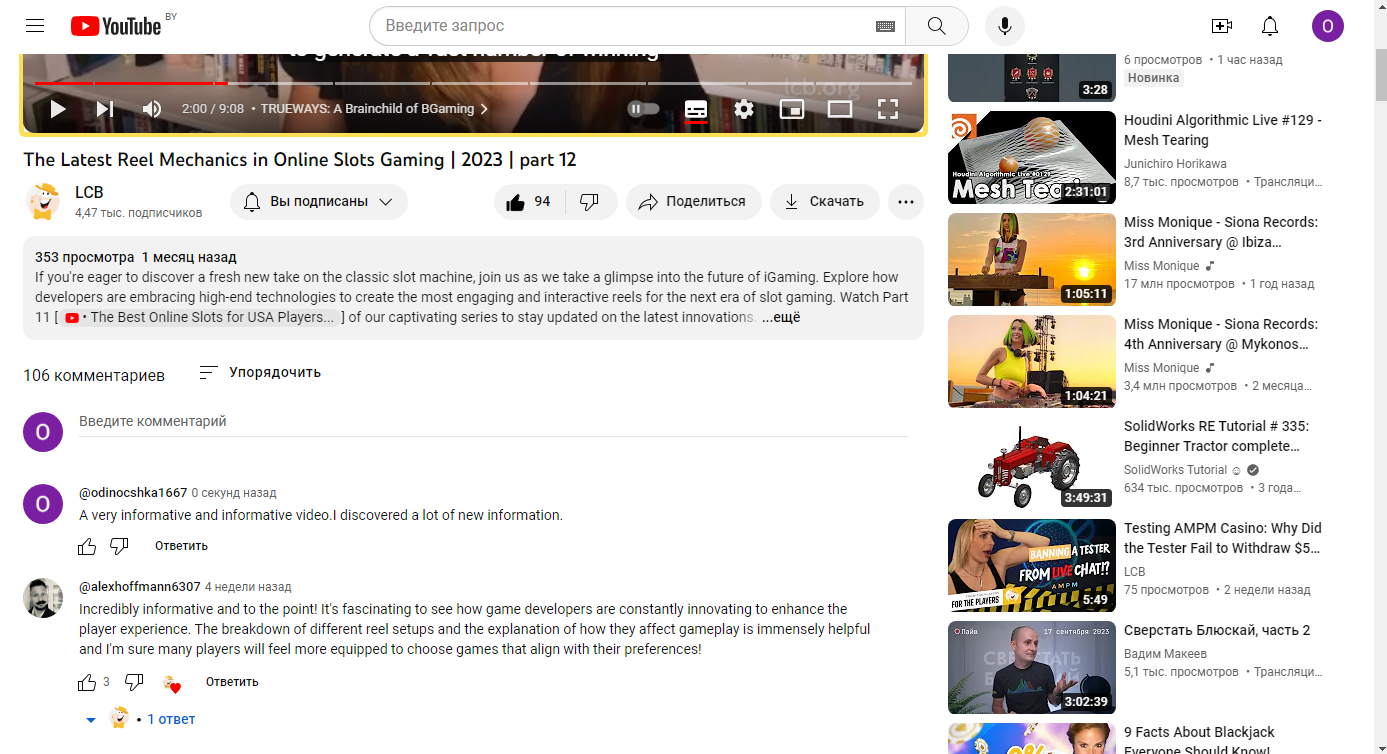Screen dimensions: 1387x754
Task: Open timestamp 0 секунд назад
Action: (234, 493)
